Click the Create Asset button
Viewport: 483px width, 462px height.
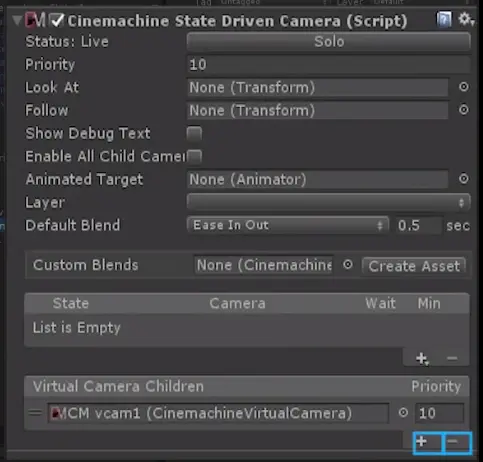414,266
